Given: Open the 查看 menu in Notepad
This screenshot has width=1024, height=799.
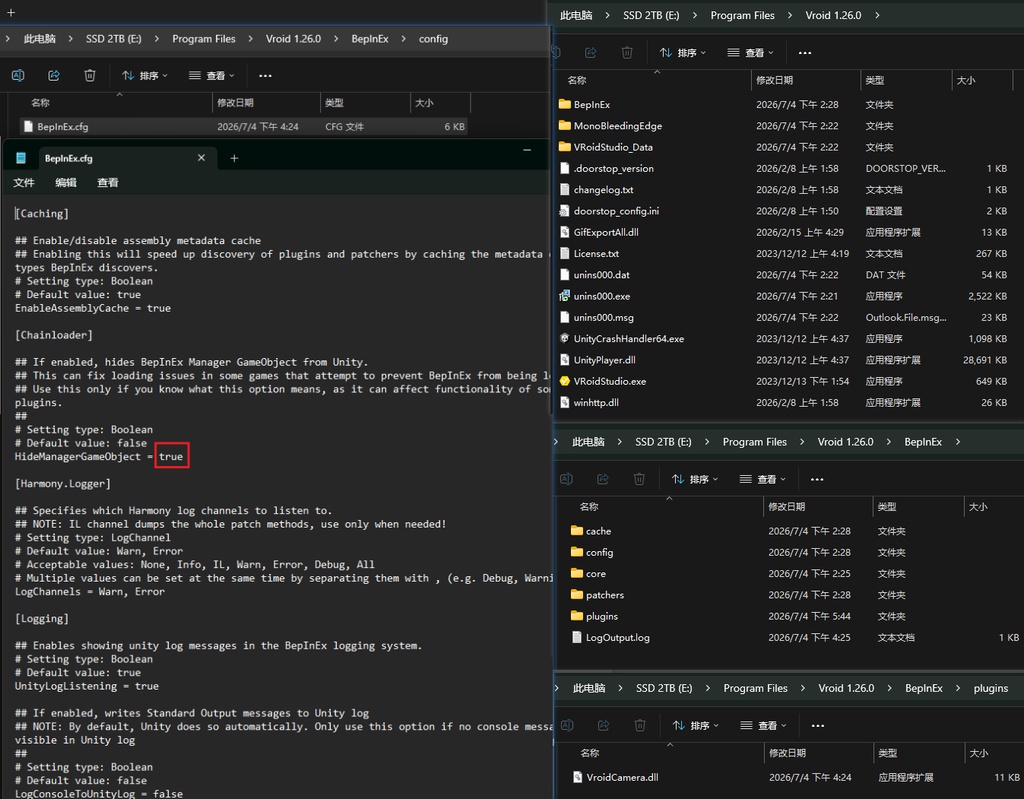Looking at the screenshot, I should (x=108, y=182).
